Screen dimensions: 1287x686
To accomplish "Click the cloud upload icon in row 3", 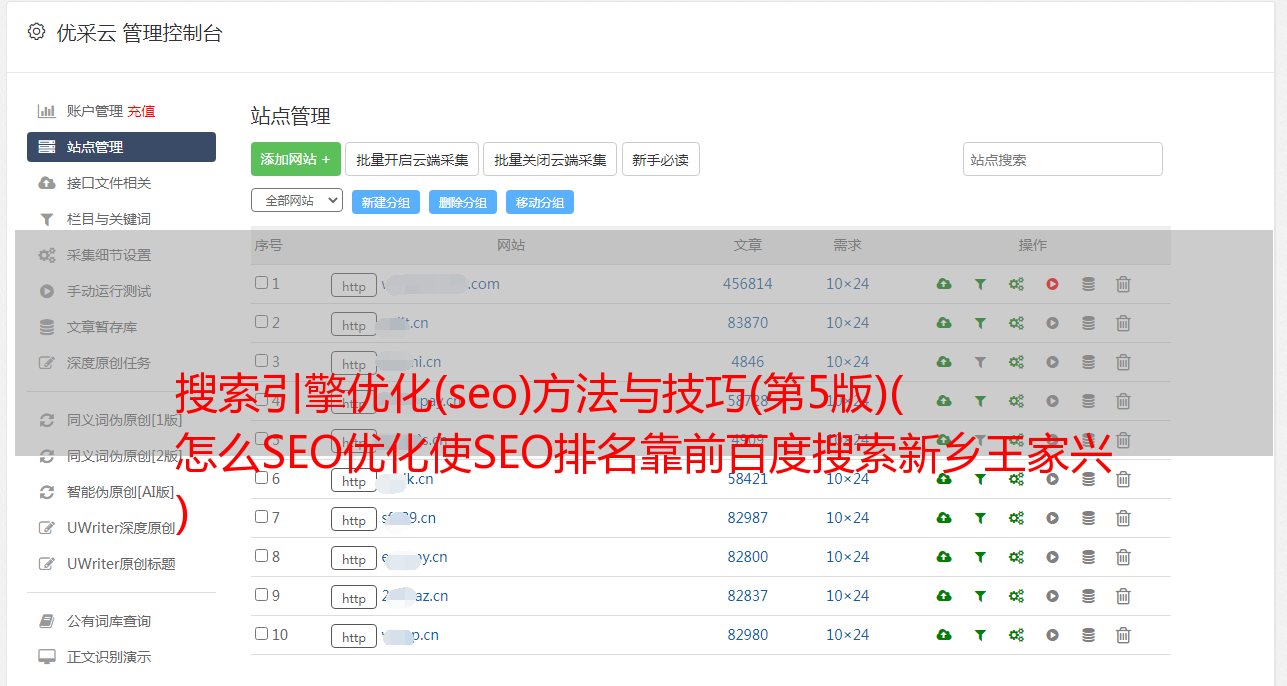I will tap(944, 362).
